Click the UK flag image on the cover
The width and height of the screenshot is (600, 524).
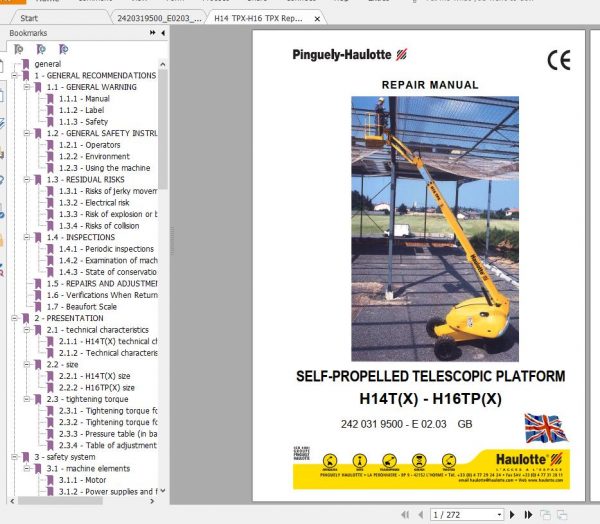click(545, 428)
